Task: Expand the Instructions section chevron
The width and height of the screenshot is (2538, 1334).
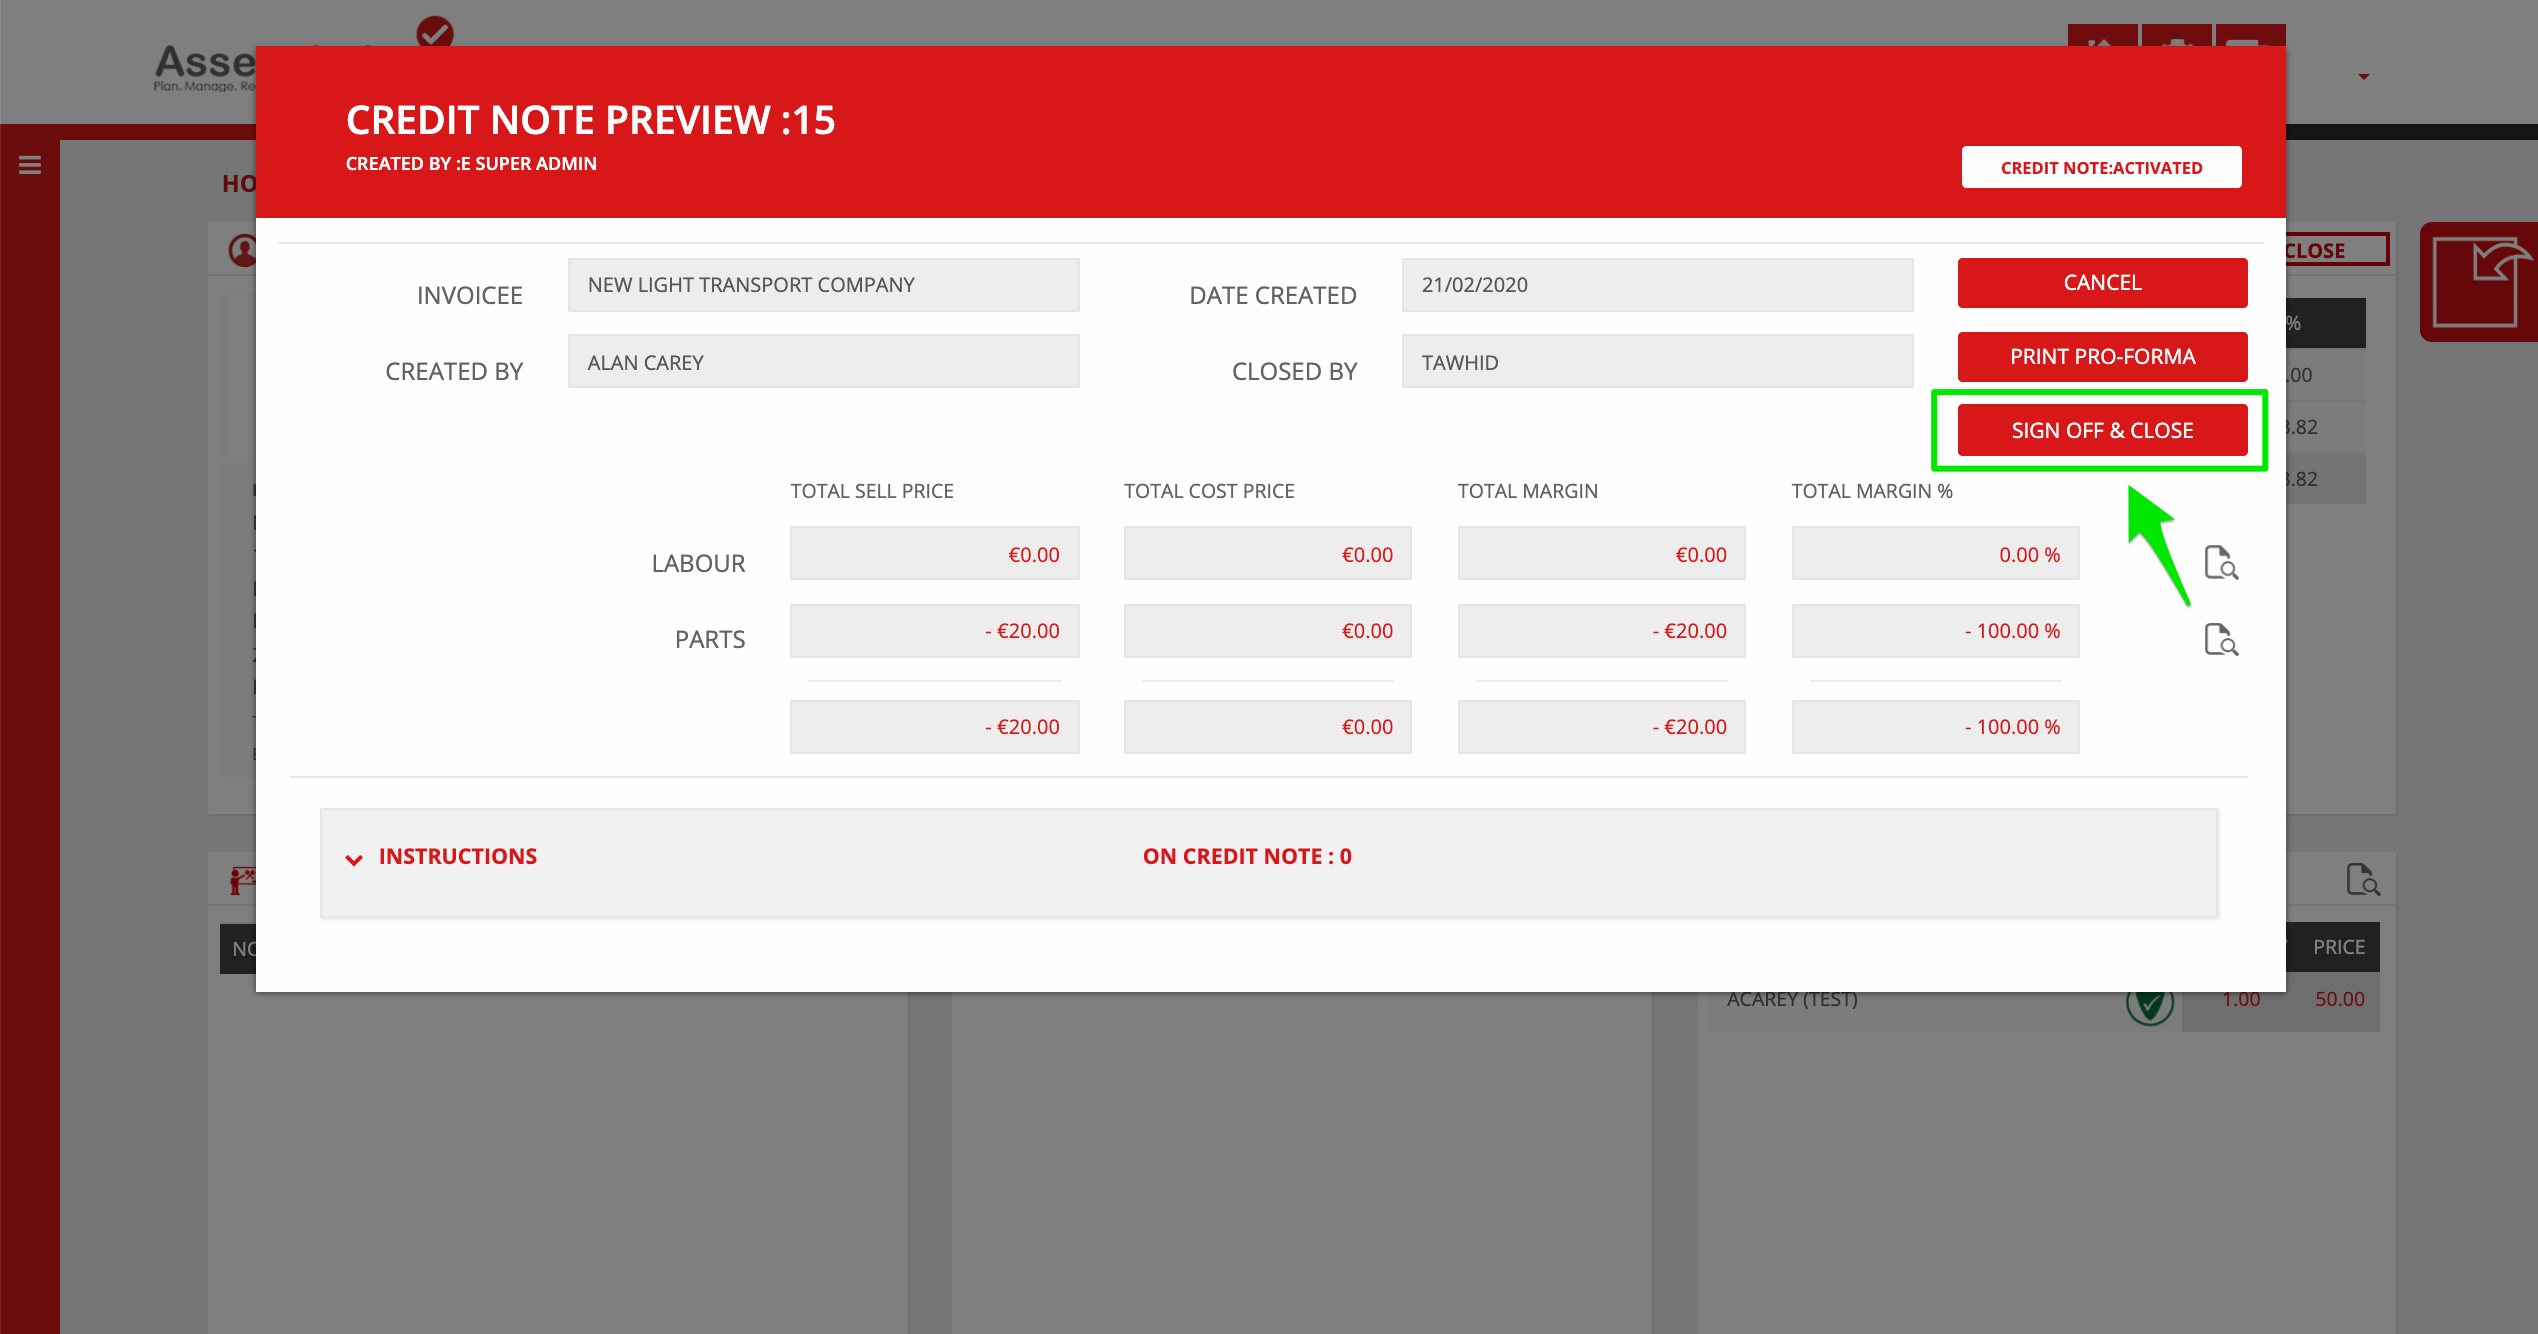Action: 354,859
